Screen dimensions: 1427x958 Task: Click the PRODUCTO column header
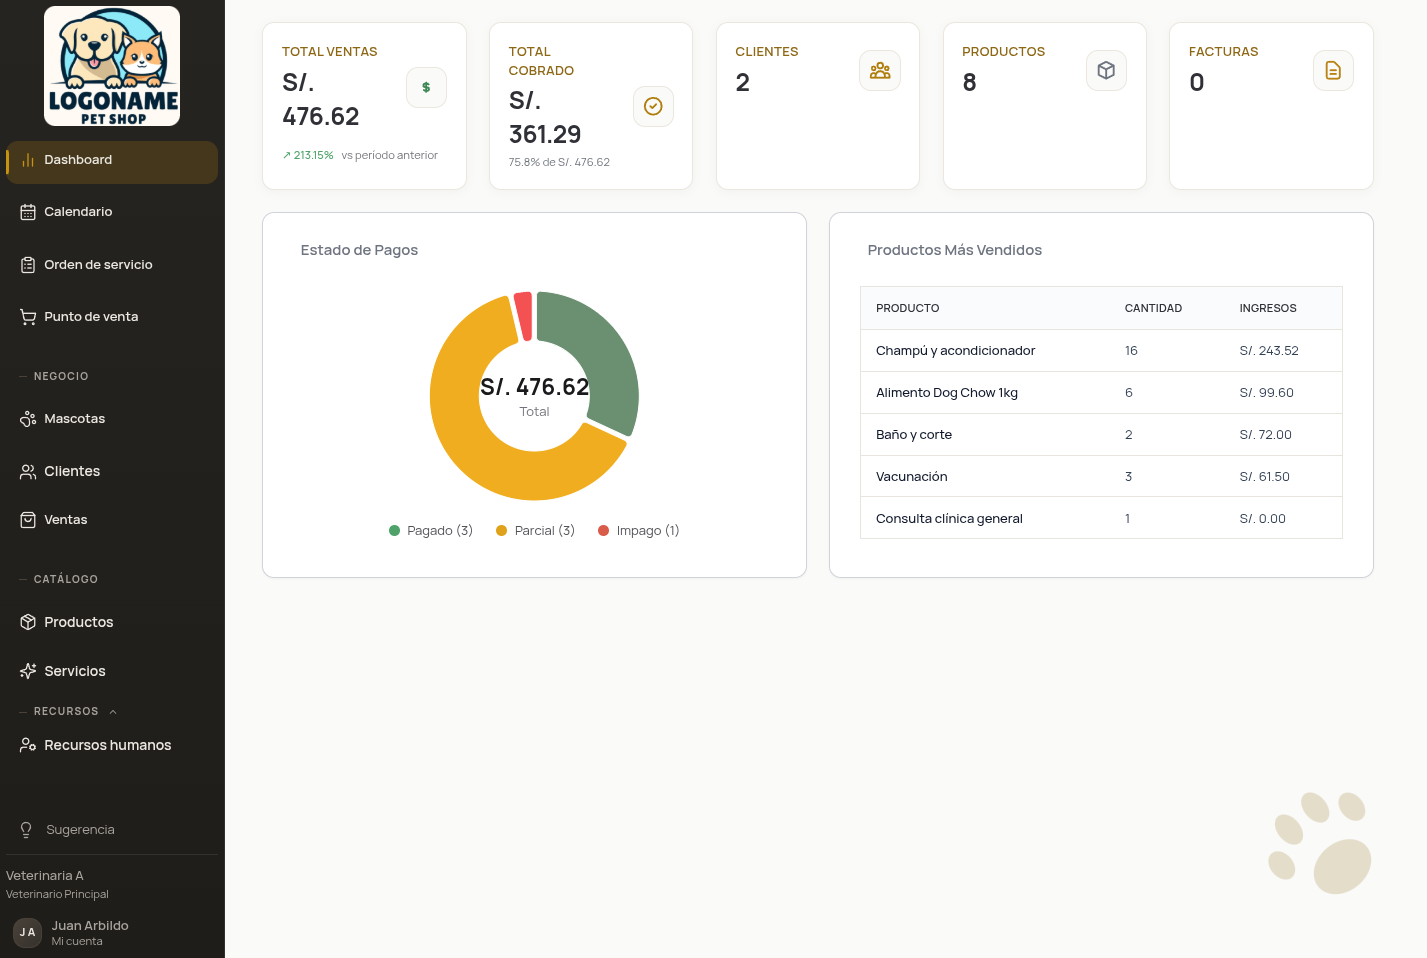(x=908, y=308)
